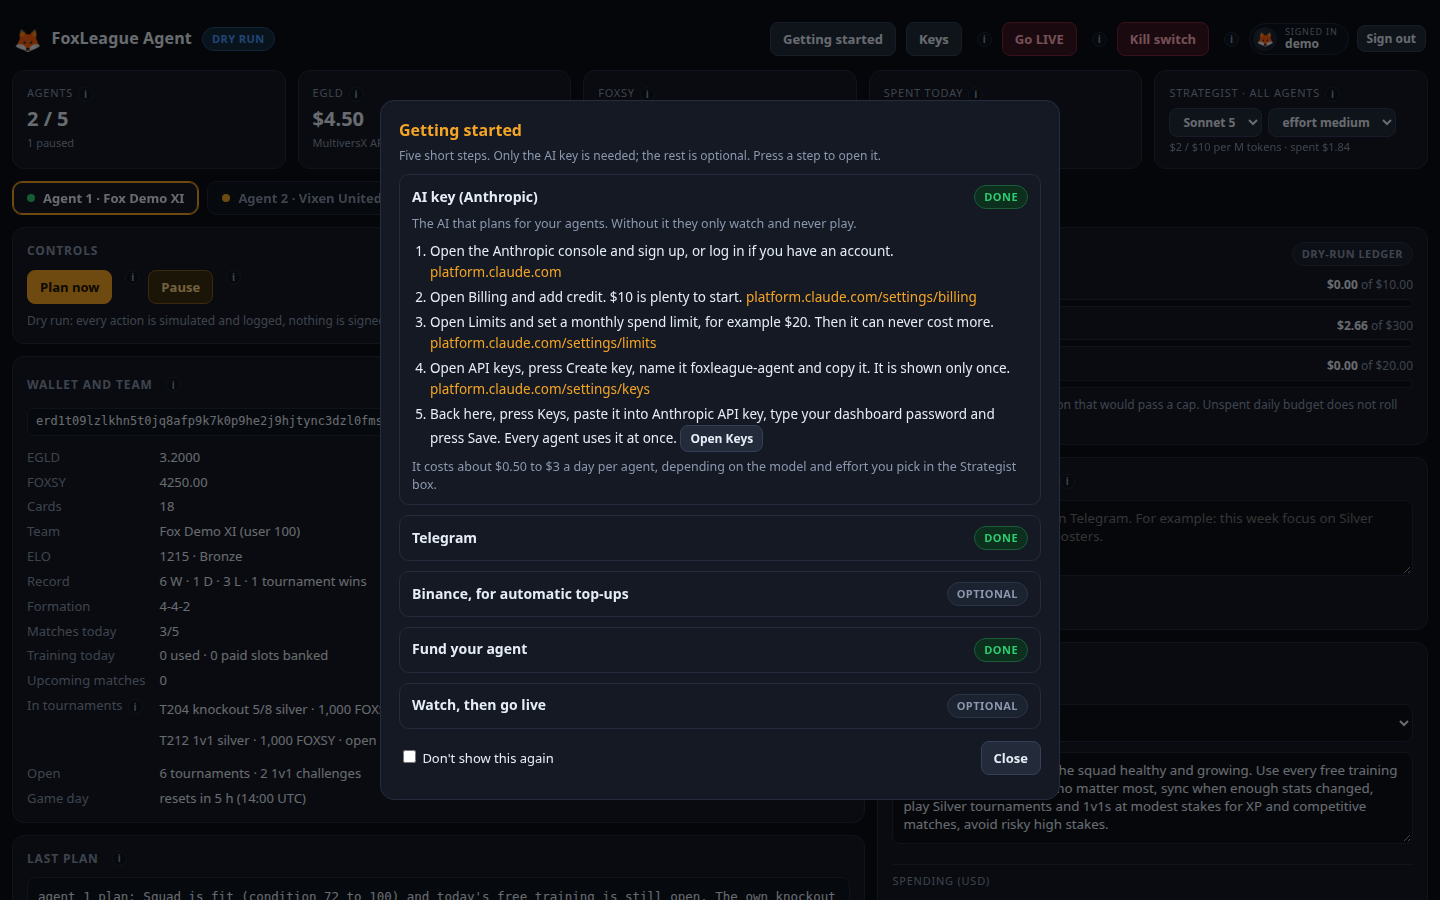Click the OPTIONAL badge on Binance step
The image size is (1440, 900).
click(x=987, y=594)
